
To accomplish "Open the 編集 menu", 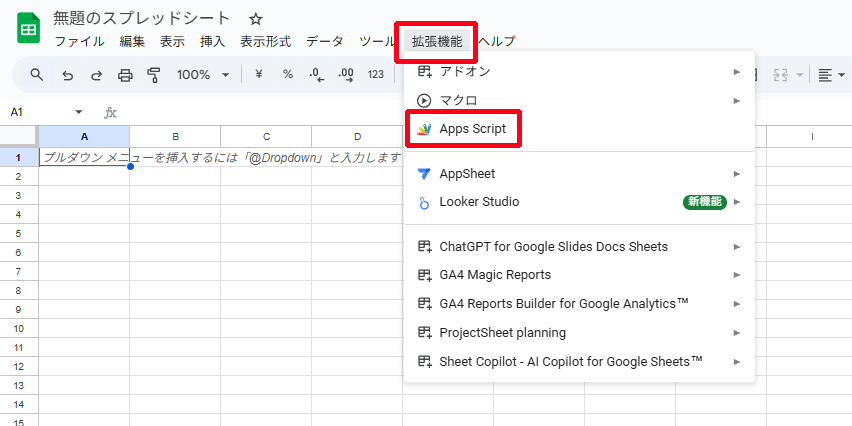I will tap(132, 41).
